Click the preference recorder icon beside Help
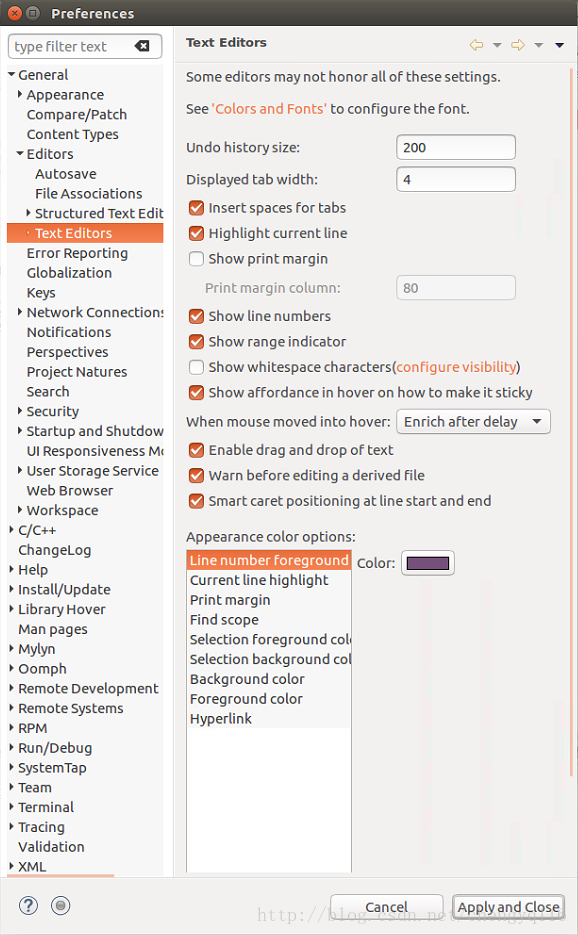 click(x=60, y=906)
